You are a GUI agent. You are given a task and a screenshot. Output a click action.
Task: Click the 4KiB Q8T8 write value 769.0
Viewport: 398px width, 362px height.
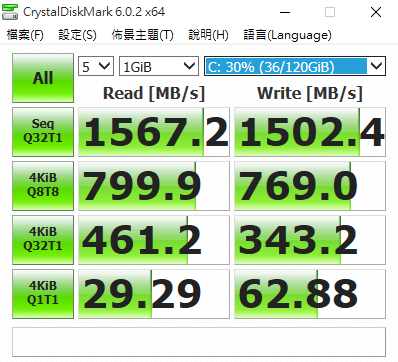click(x=310, y=186)
